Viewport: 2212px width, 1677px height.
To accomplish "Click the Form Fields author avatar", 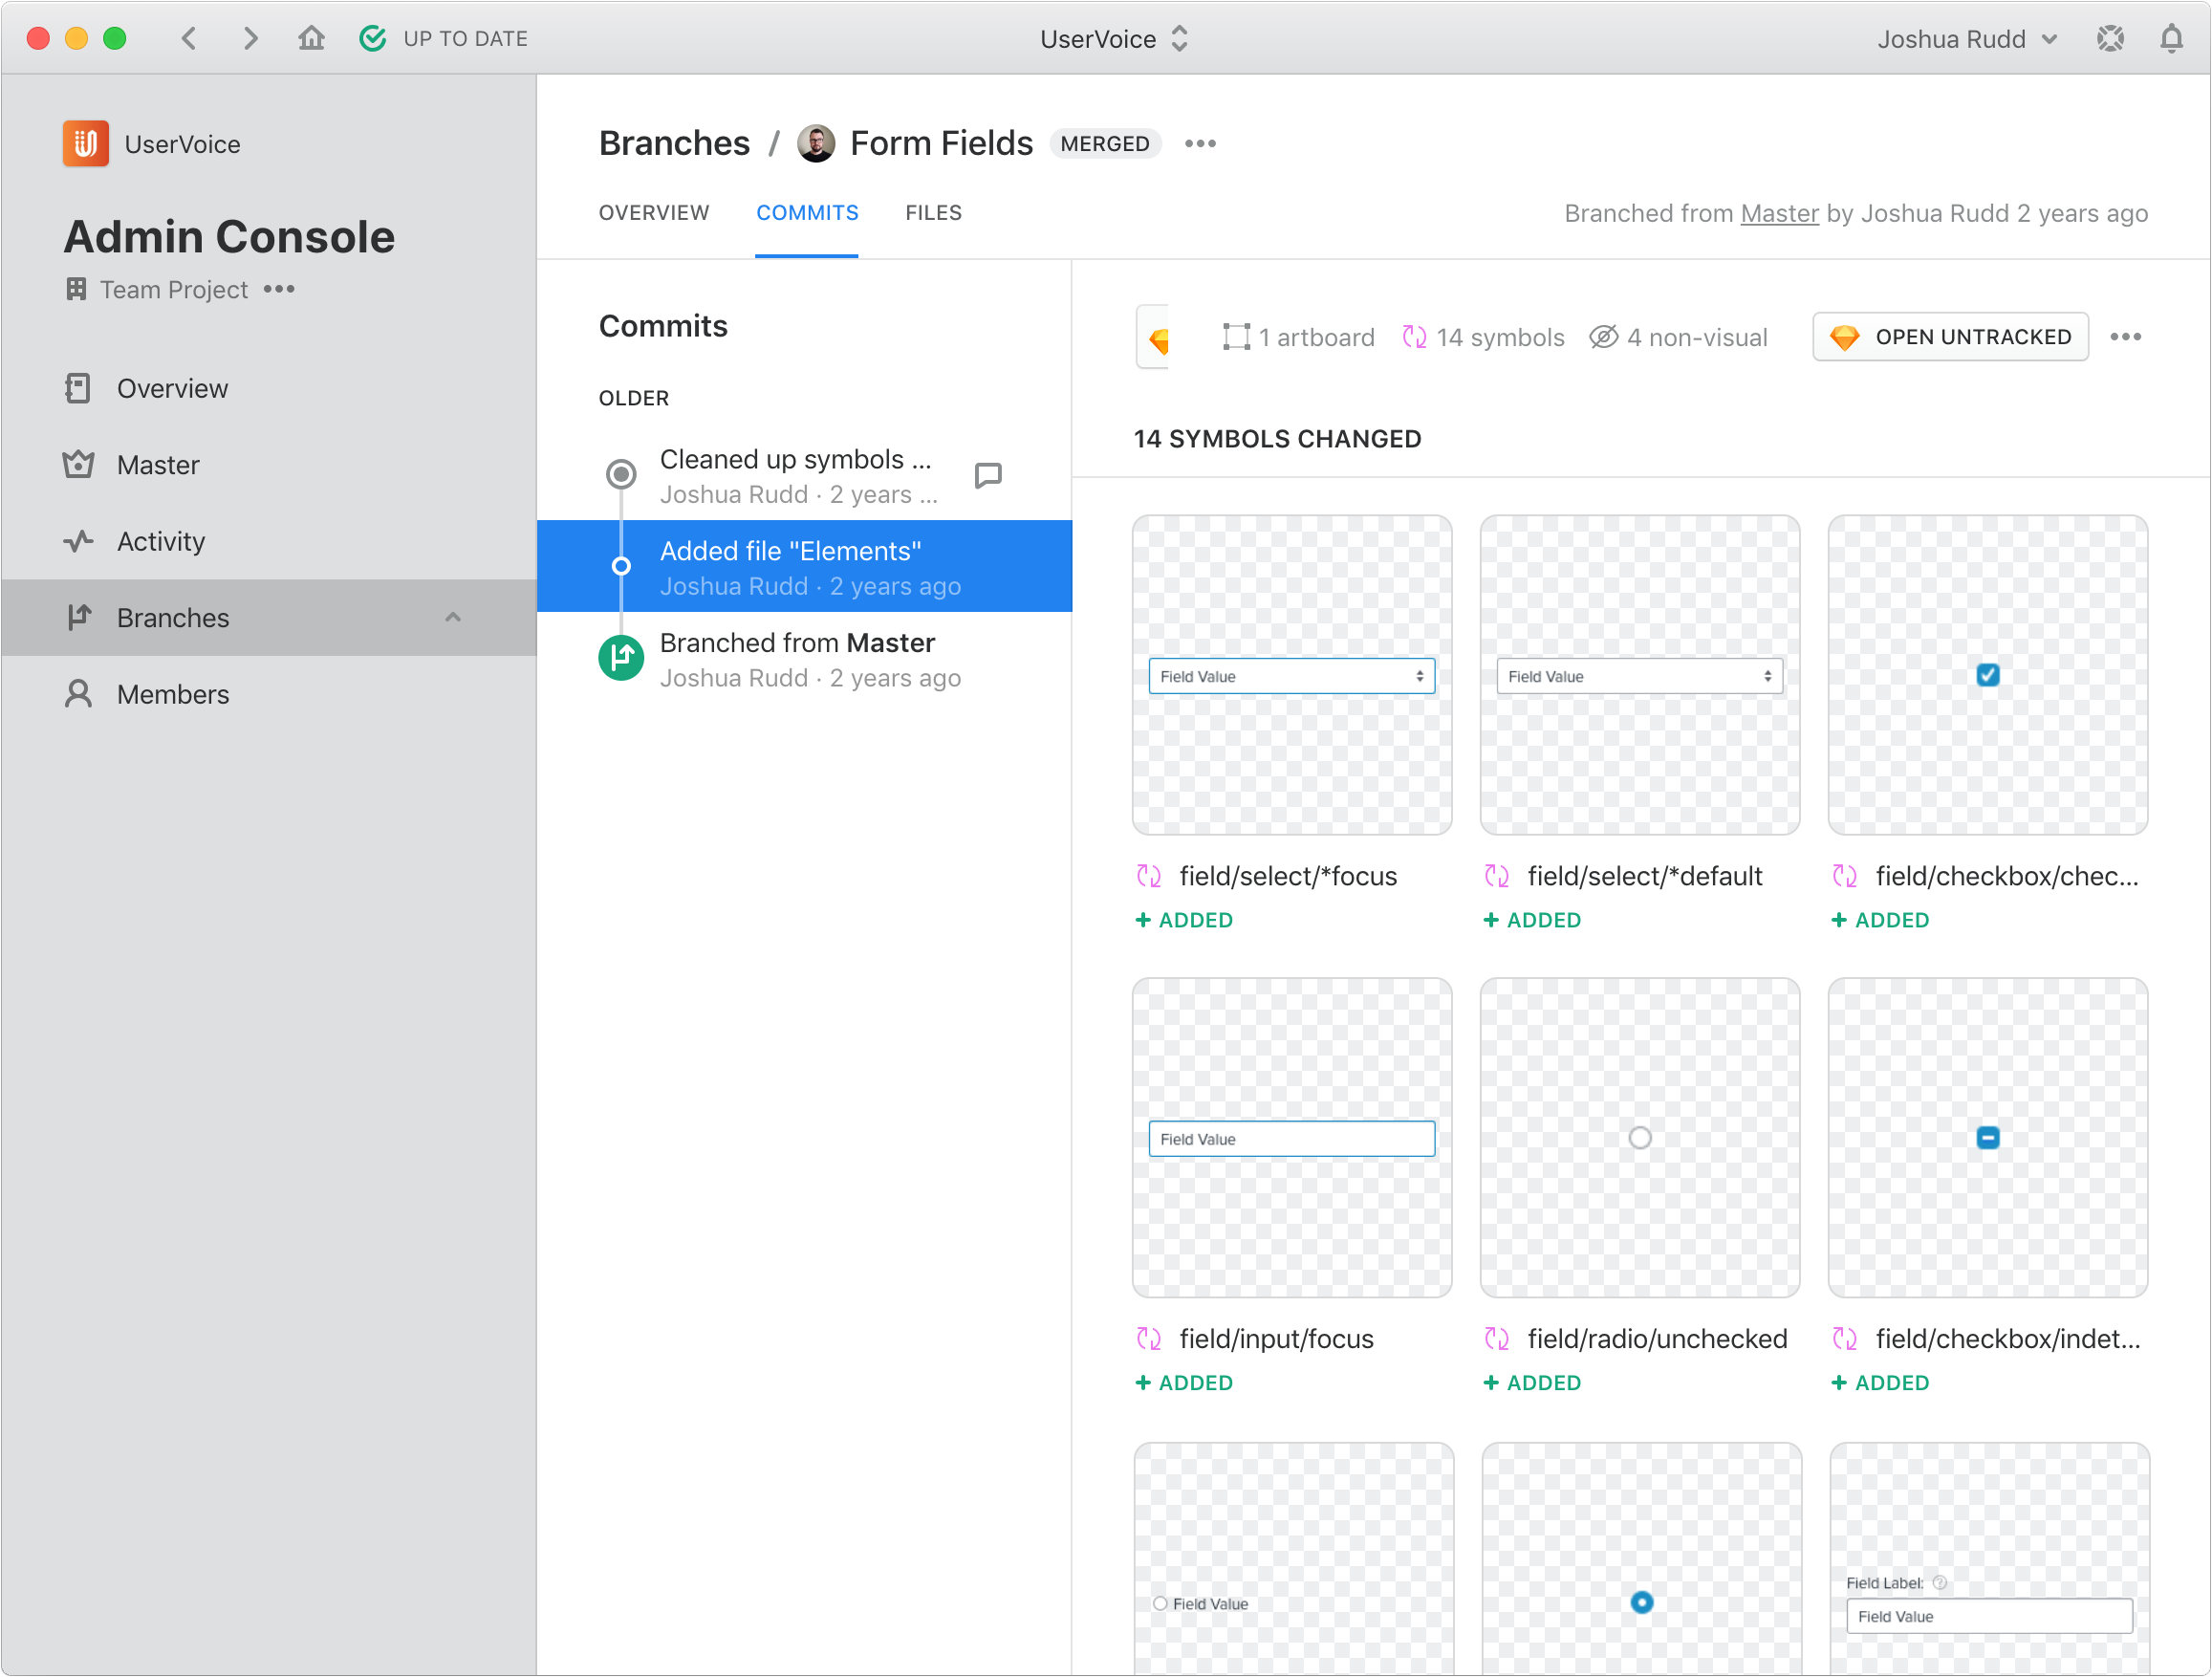I will (816, 143).
